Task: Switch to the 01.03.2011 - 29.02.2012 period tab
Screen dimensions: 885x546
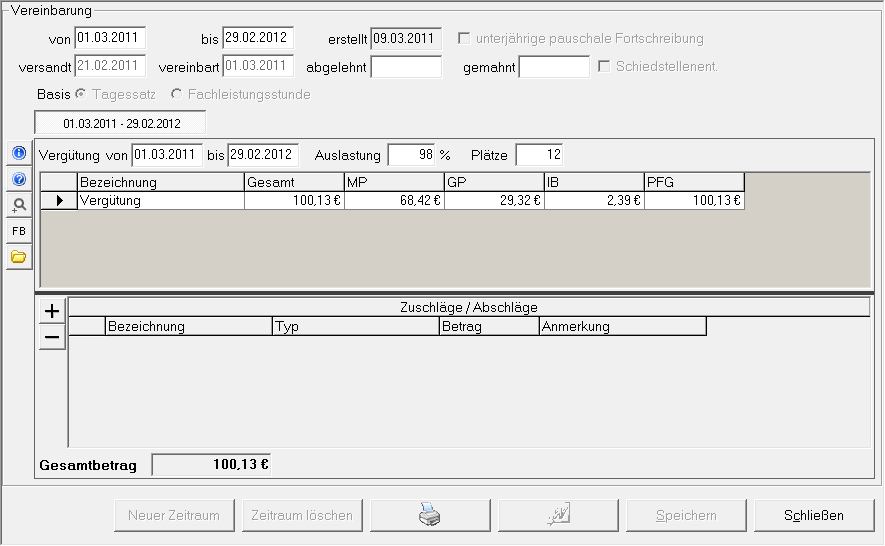Action: [120, 124]
